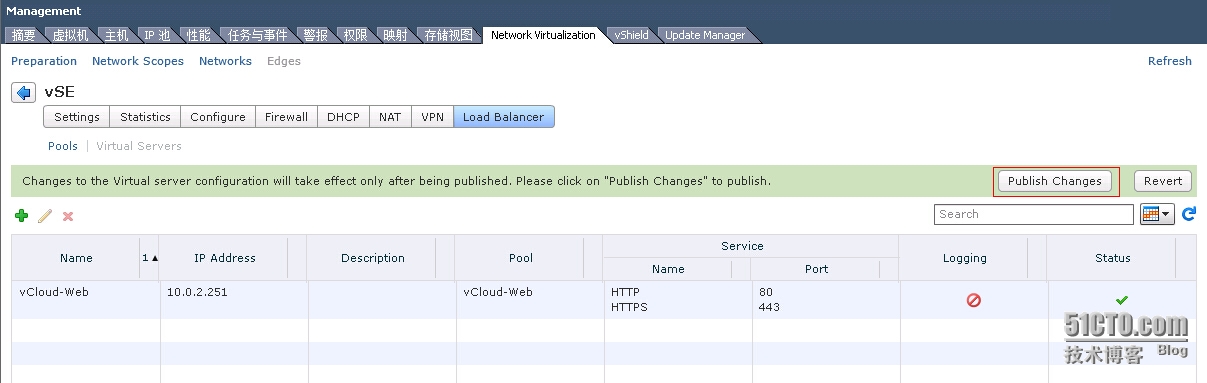Click the vCloud-Web pool cell
The height and width of the screenshot is (383, 1207).
(x=497, y=292)
